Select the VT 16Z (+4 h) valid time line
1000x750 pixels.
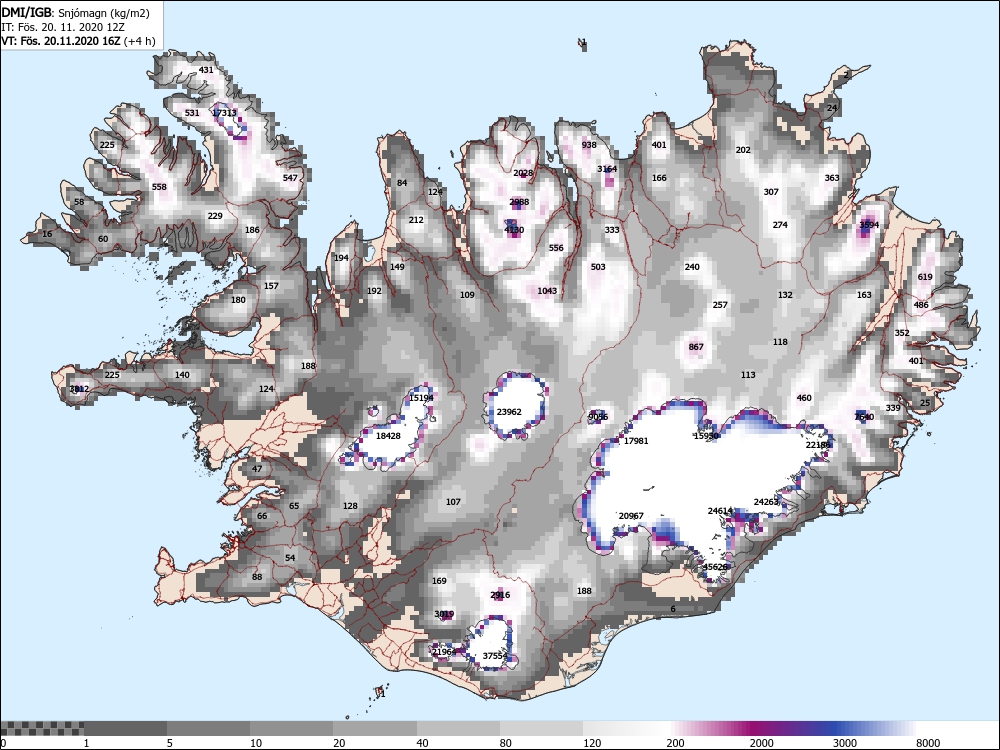pyautogui.click(x=78, y=41)
